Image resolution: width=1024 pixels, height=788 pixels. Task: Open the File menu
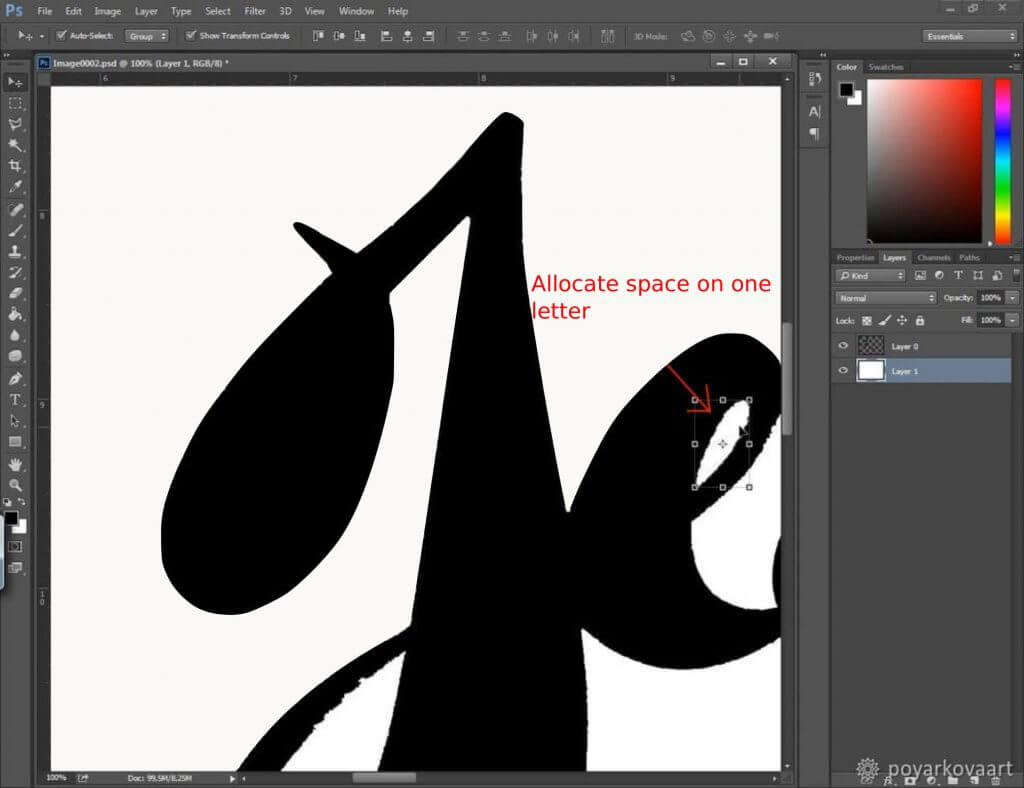pyautogui.click(x=44, y=11)
